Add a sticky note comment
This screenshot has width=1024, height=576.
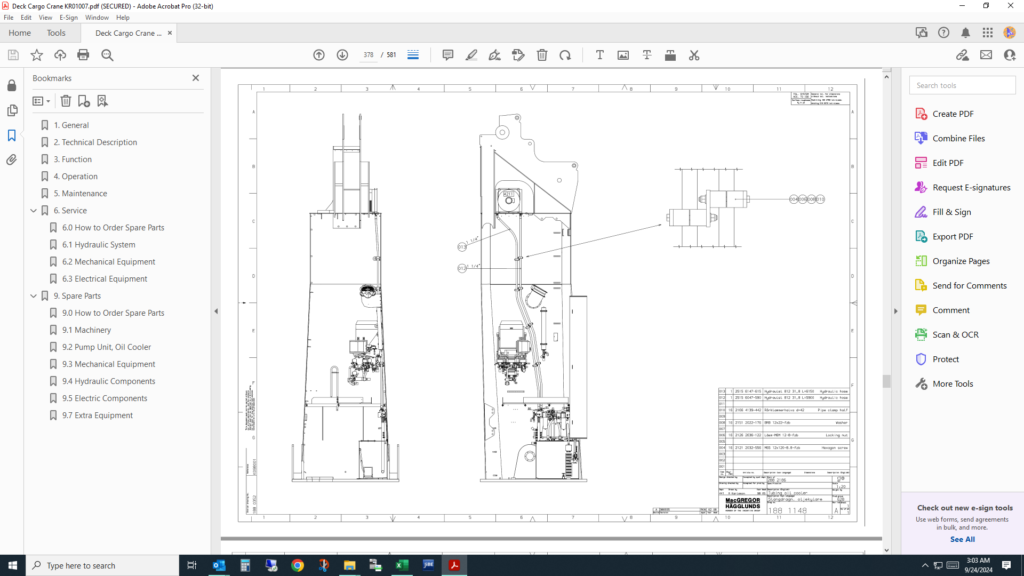click(448, 56)
